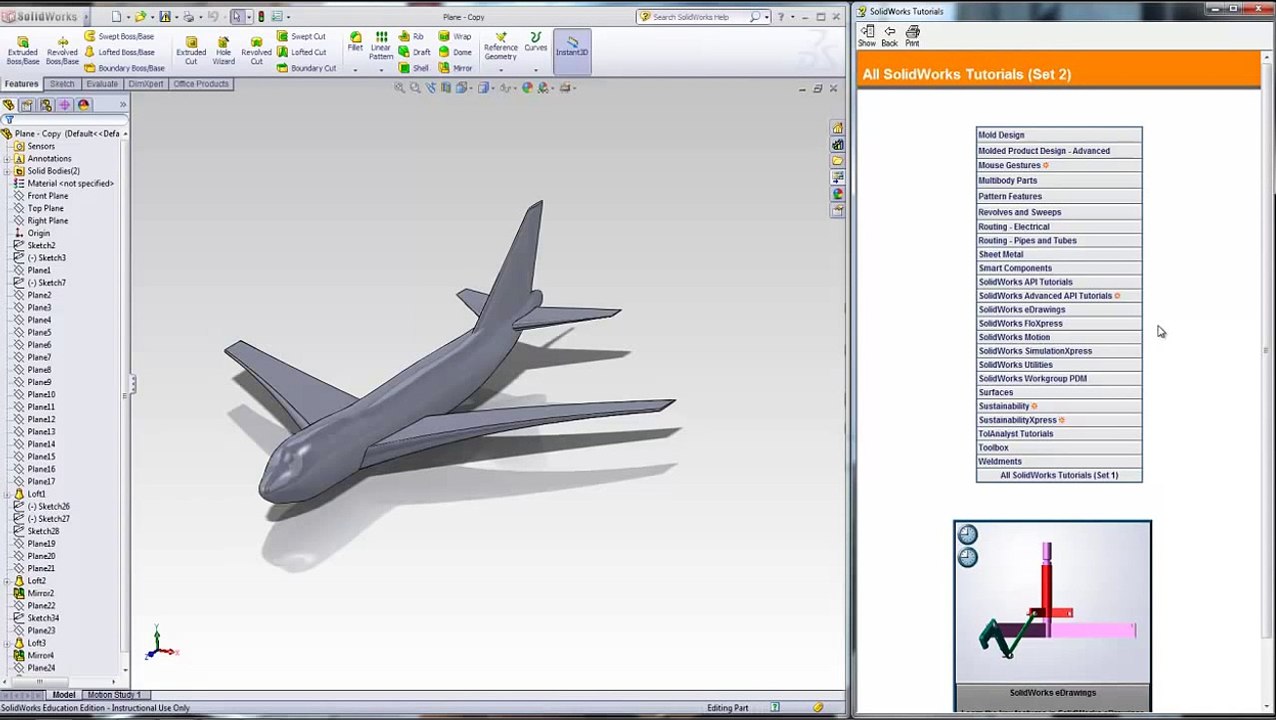Open the Curves tools

click(536, 42)
